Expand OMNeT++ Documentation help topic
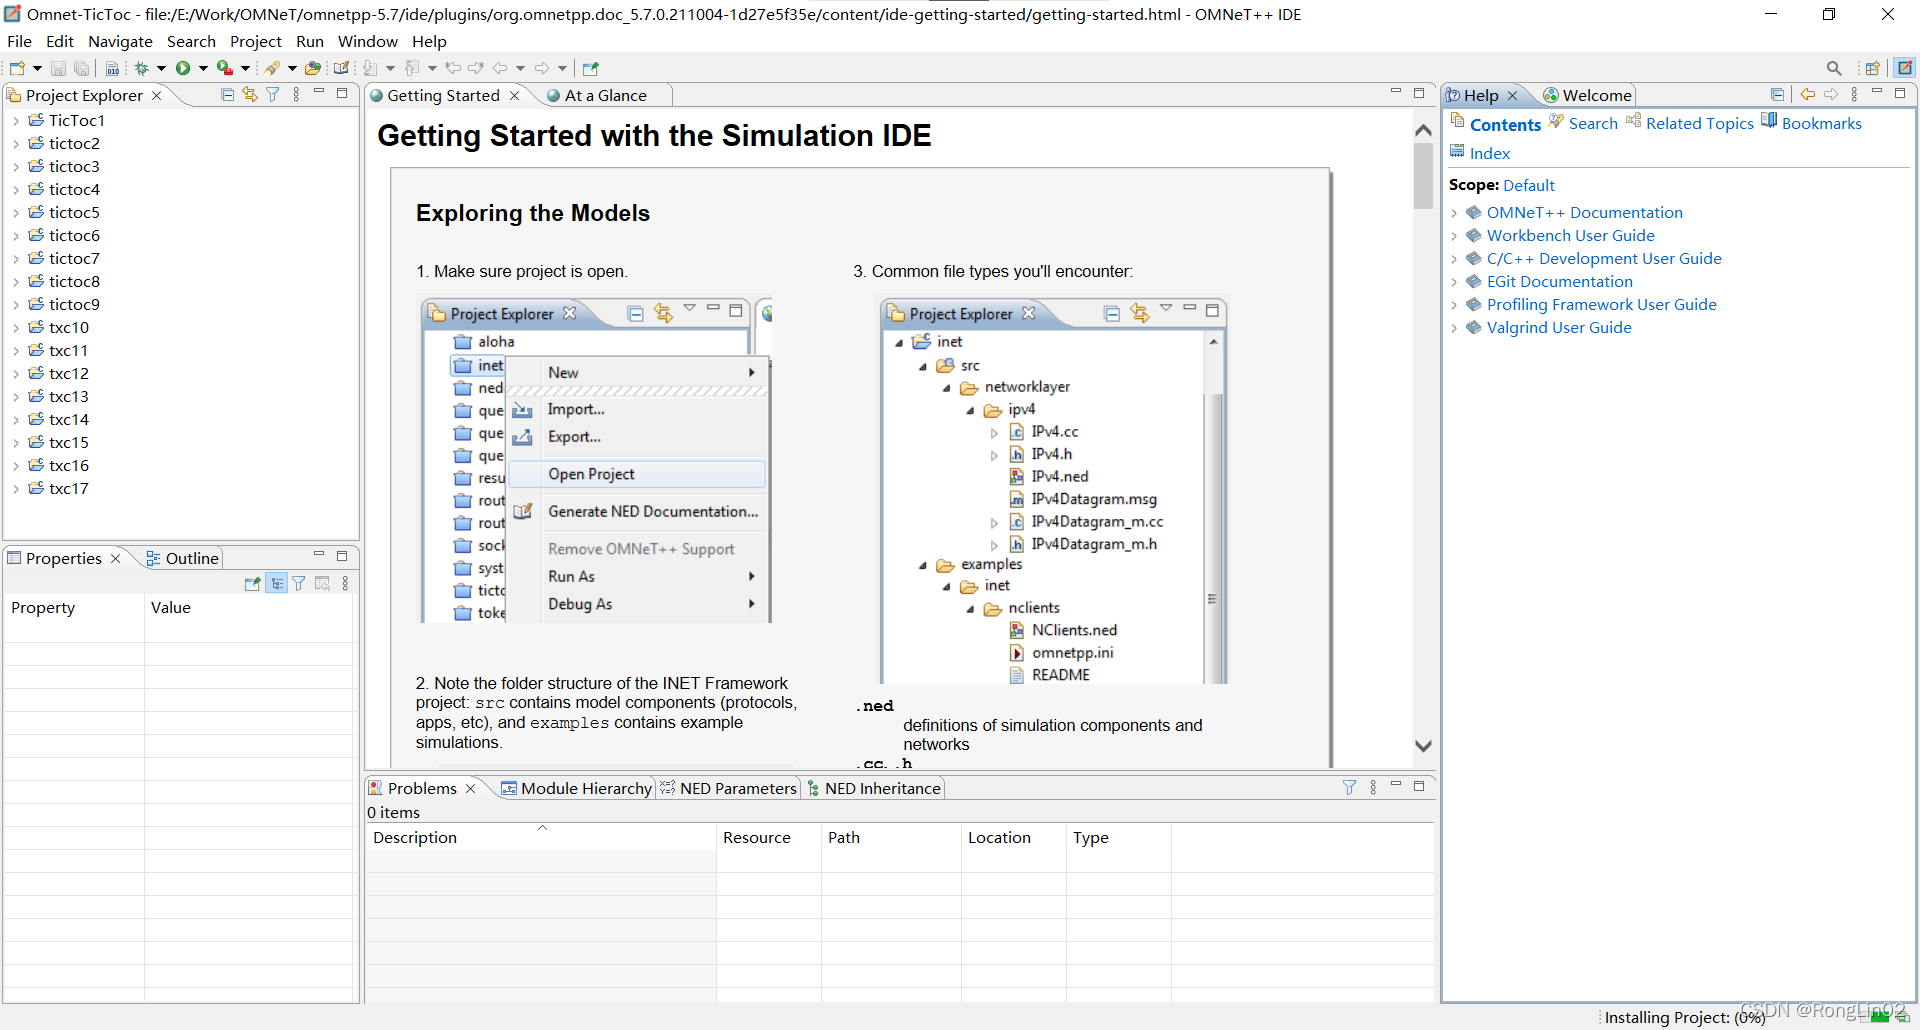Image resolution: width=1920 pixels, height=1030 pixels. click(x=1454, y=212)
